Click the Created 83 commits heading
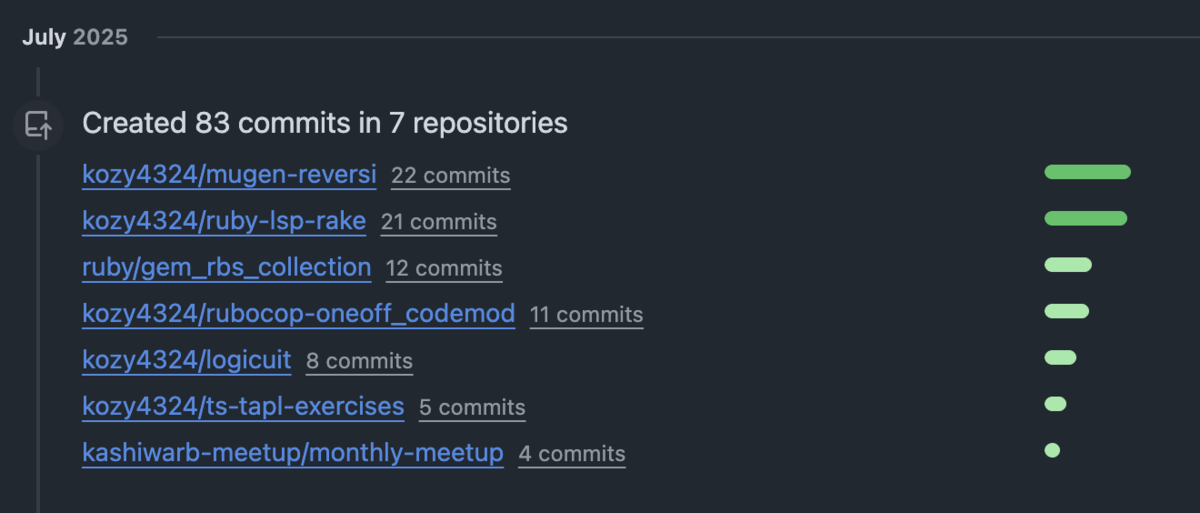Viewport: 1200px width, 513px height. pos(325,123)
